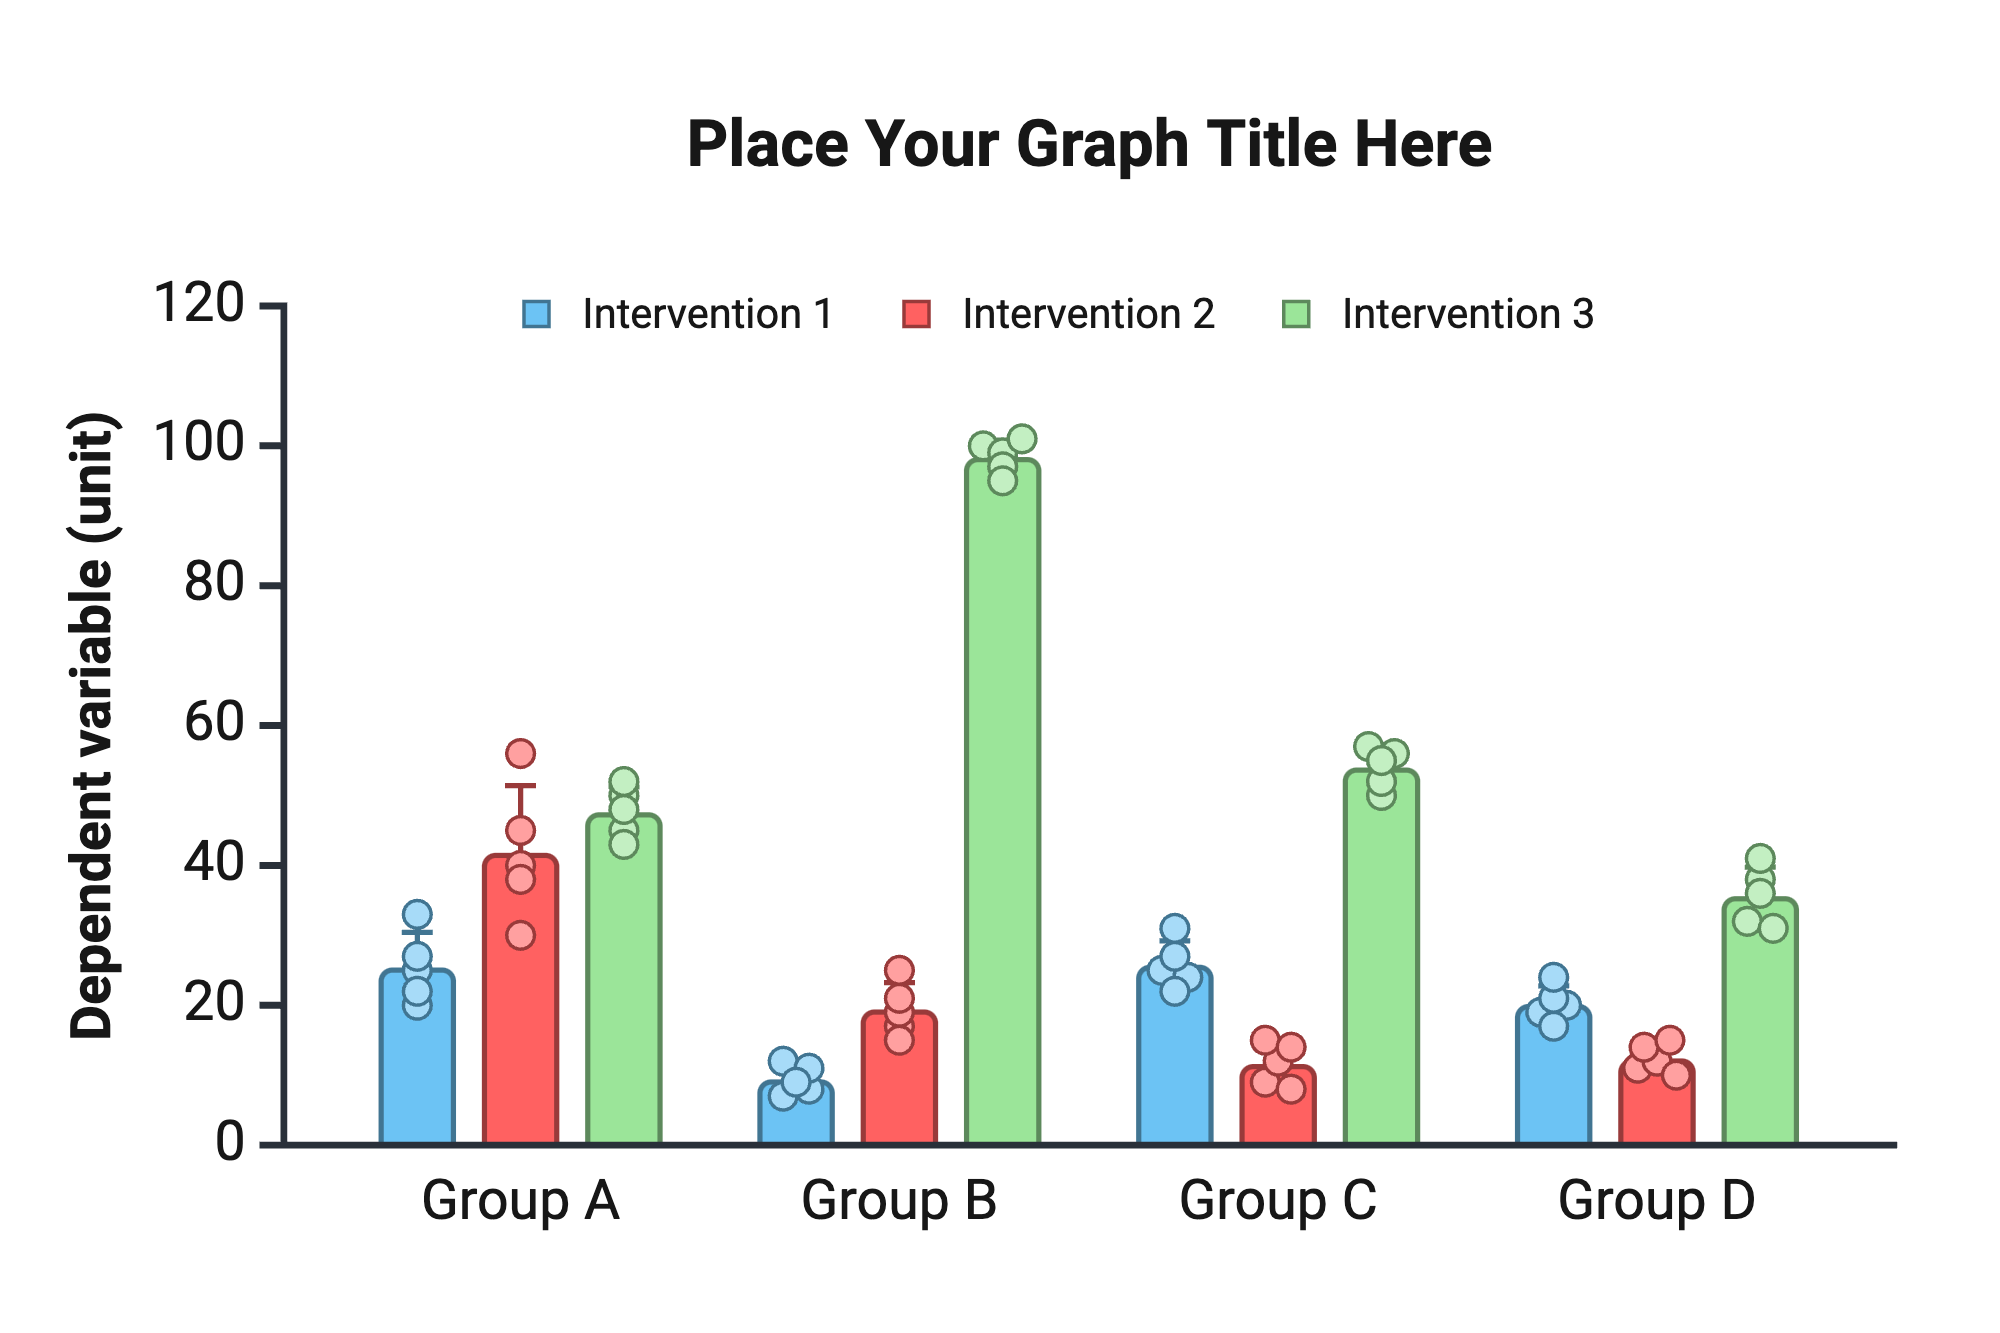
Task: Click the Group B axis label
Action: [x=899, y=1200]
